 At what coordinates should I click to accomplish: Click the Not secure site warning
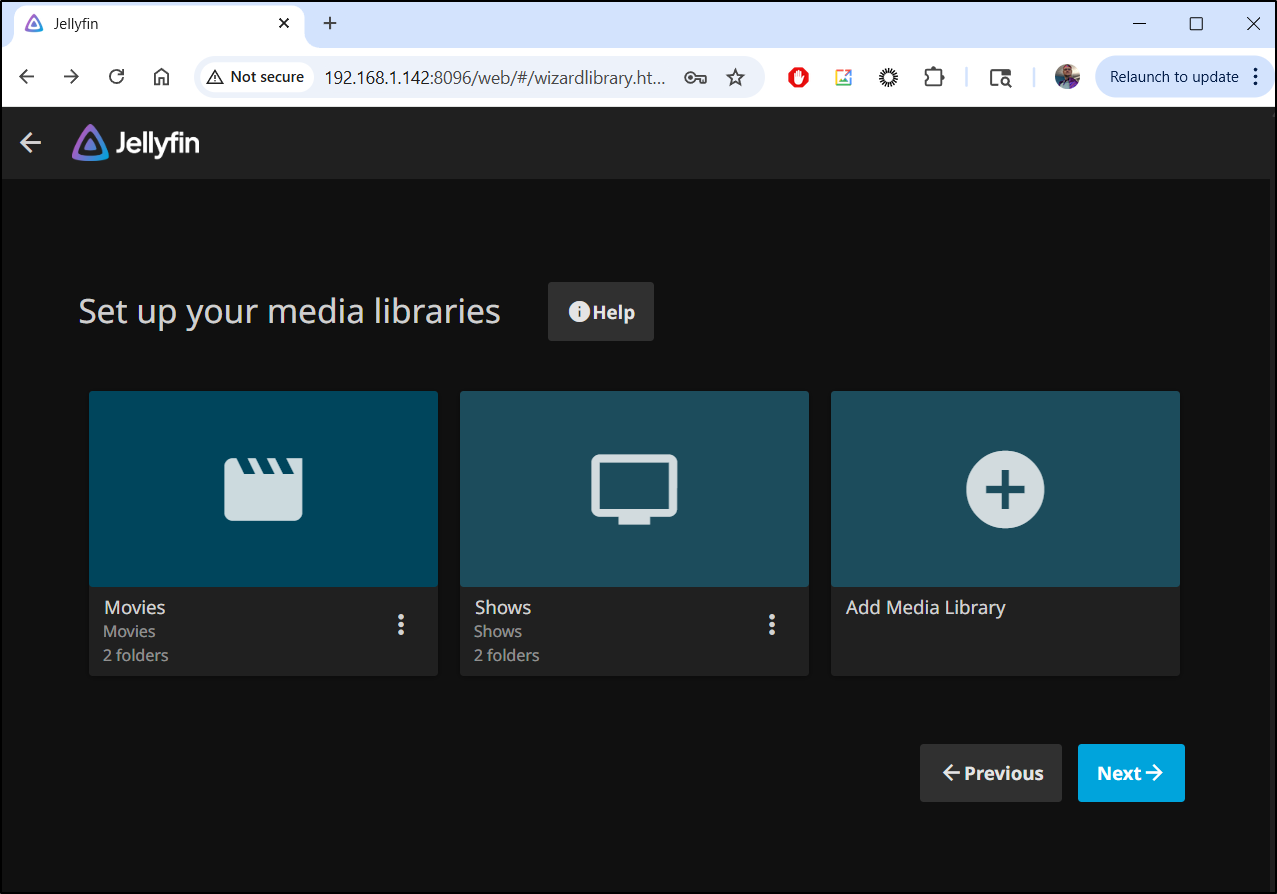click(255, 77)
